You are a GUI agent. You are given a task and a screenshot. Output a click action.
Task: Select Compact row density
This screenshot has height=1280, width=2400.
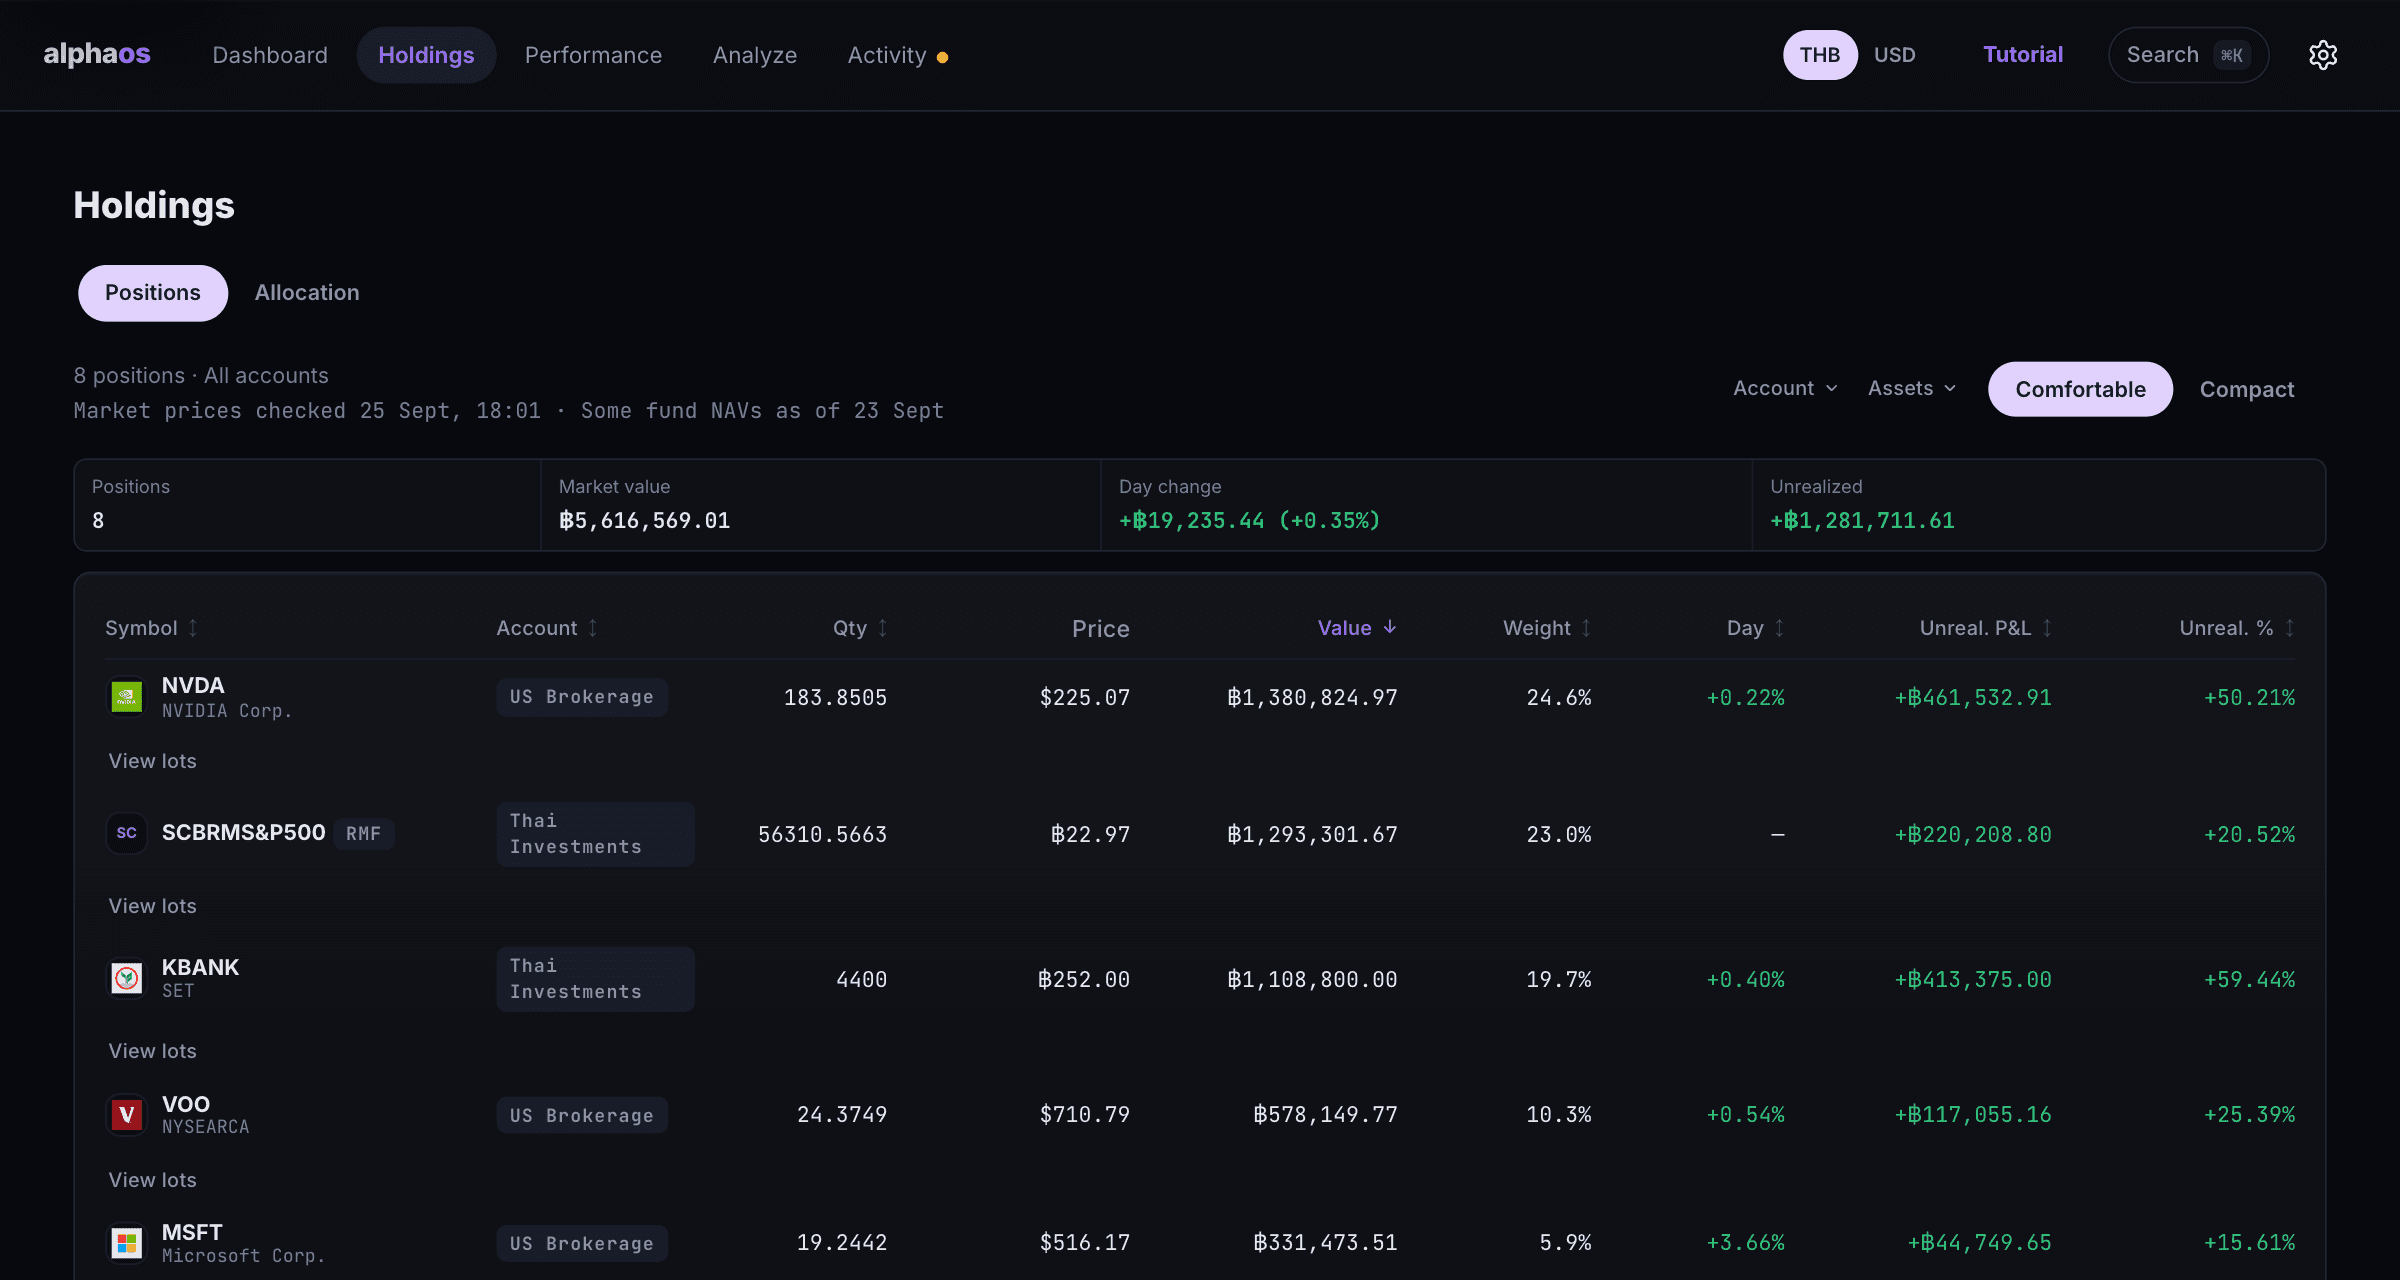pos(2246,389)
